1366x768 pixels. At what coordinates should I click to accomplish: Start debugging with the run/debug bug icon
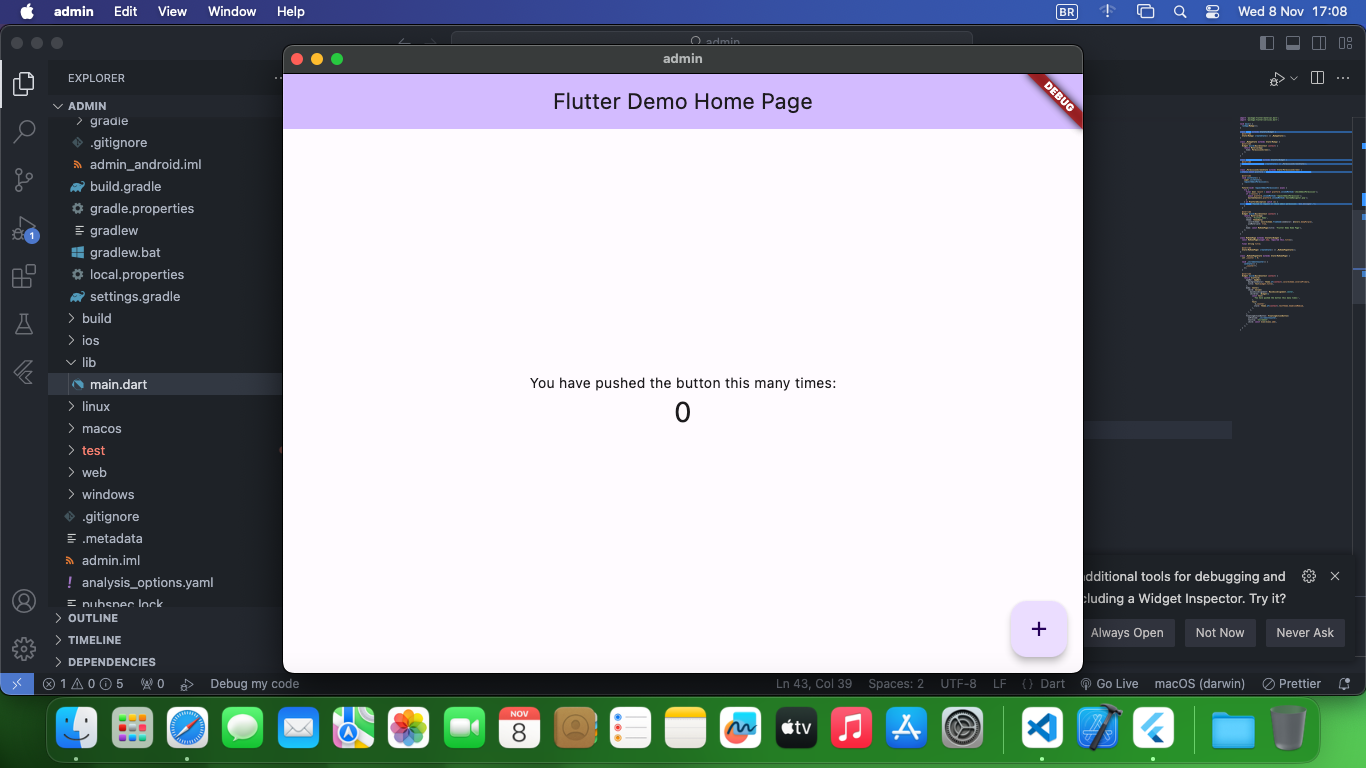tap(1277, 78)
